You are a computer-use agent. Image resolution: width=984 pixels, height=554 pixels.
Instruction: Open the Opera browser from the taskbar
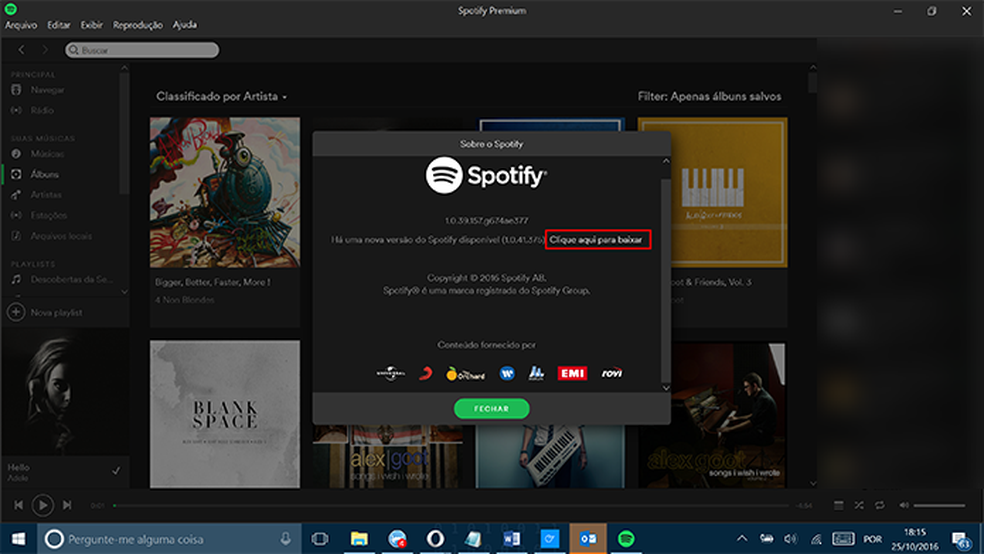435,539
